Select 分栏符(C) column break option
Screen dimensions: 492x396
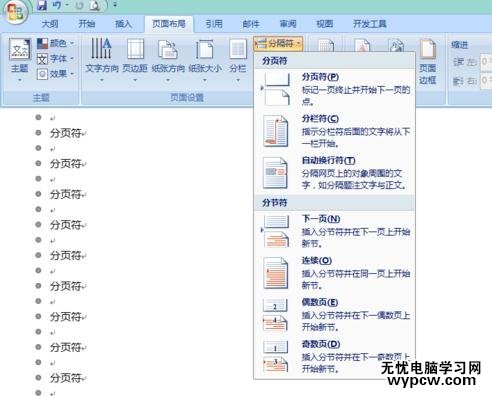[334, 131]
